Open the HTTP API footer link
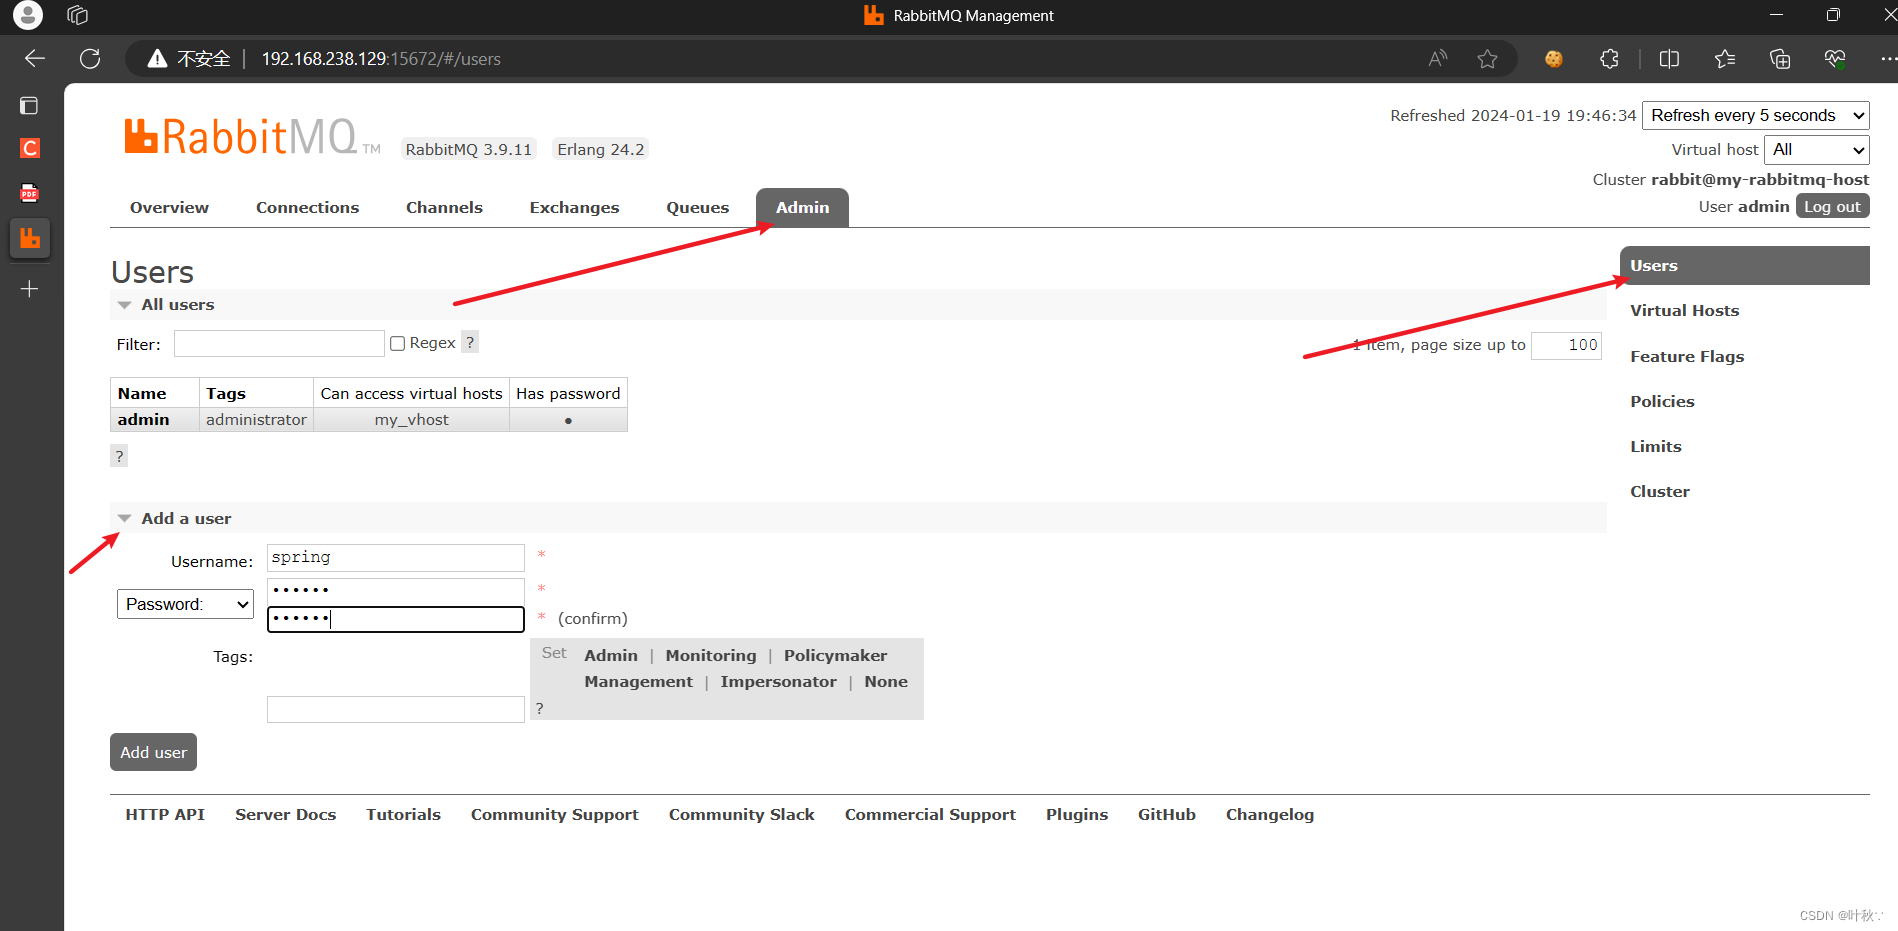The height and width of the screenshot is (931, 1898). click(165, 814)
